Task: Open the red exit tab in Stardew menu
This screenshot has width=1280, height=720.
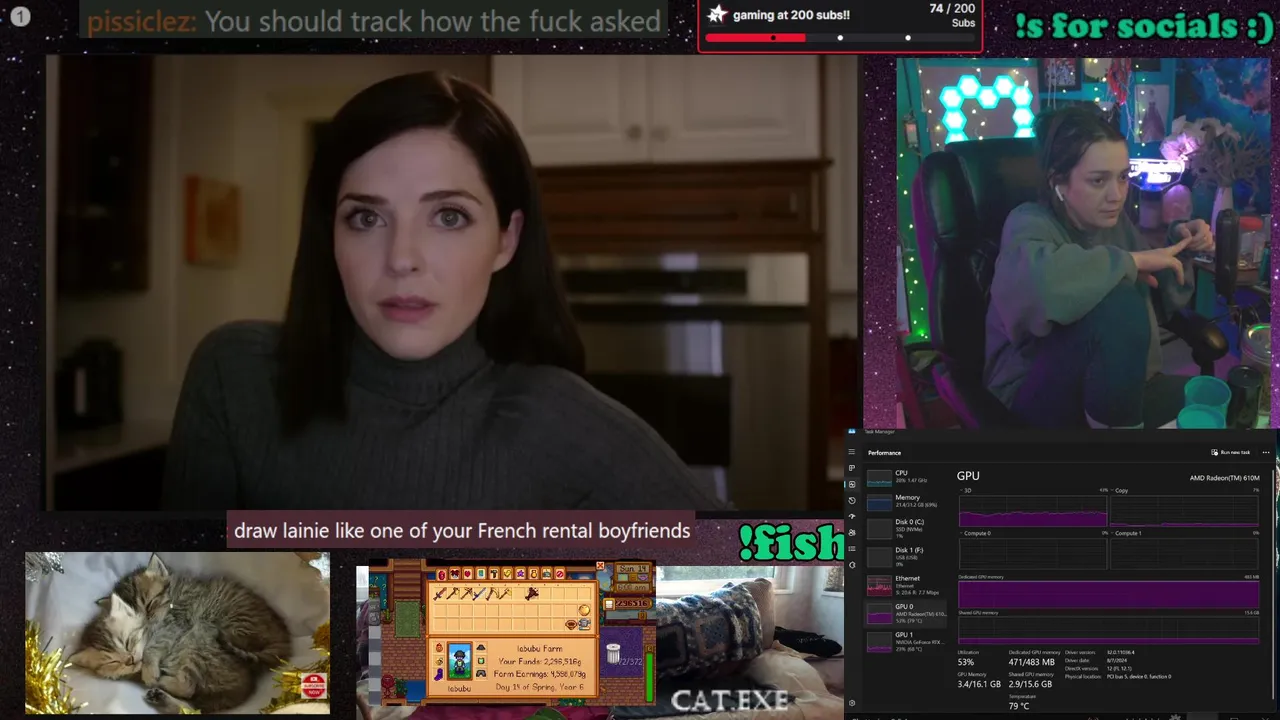Action: click(x=560, y=574)
